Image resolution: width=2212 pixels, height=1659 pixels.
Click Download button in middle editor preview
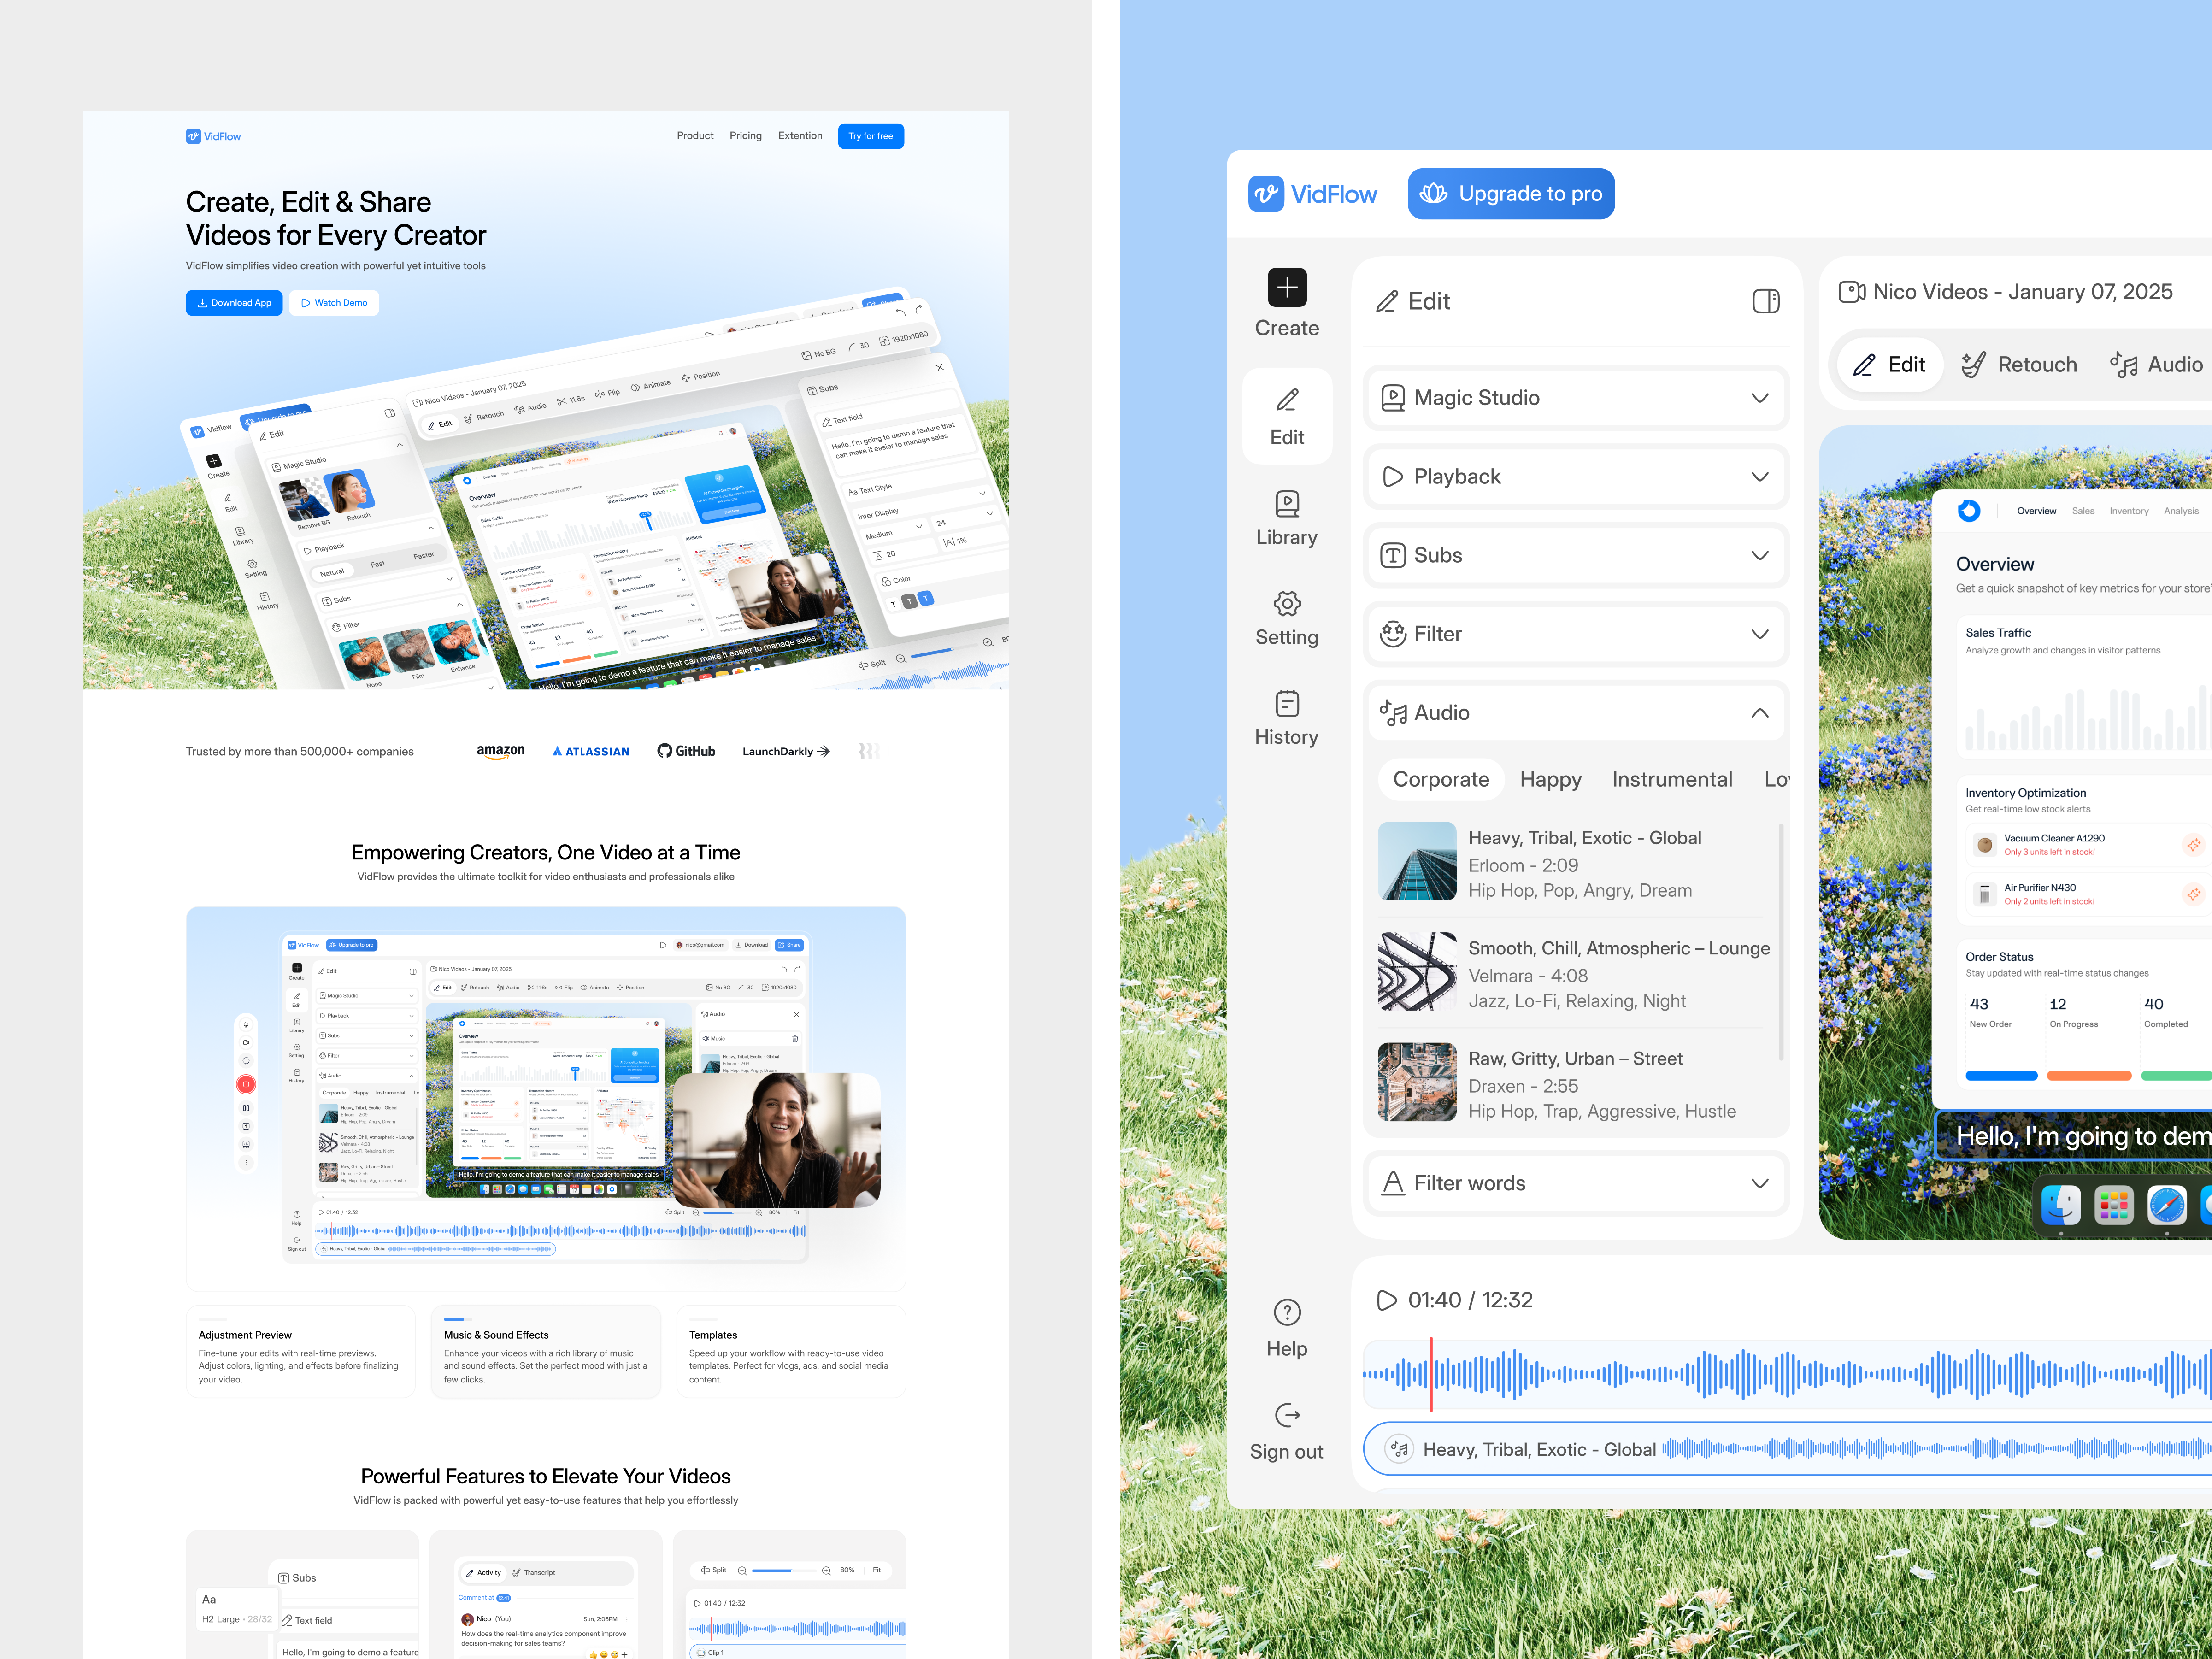751,945
